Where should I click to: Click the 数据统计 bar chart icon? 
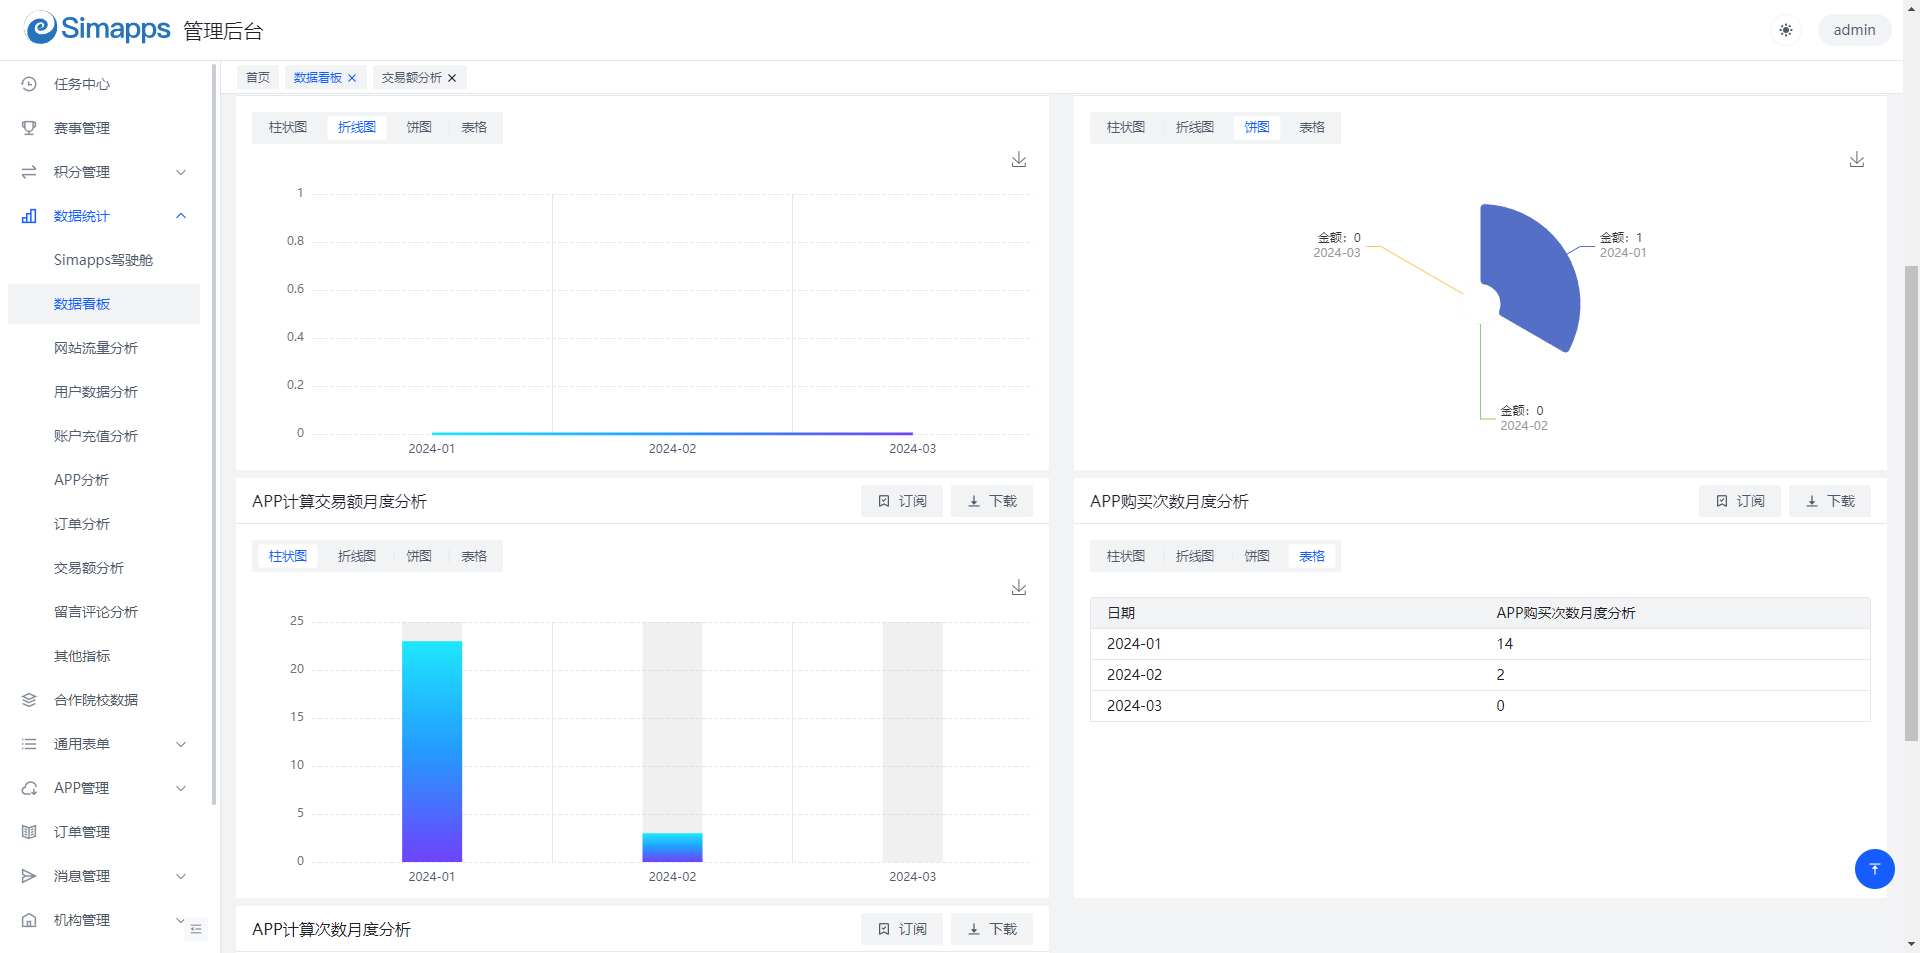click(x=29, y=216)
